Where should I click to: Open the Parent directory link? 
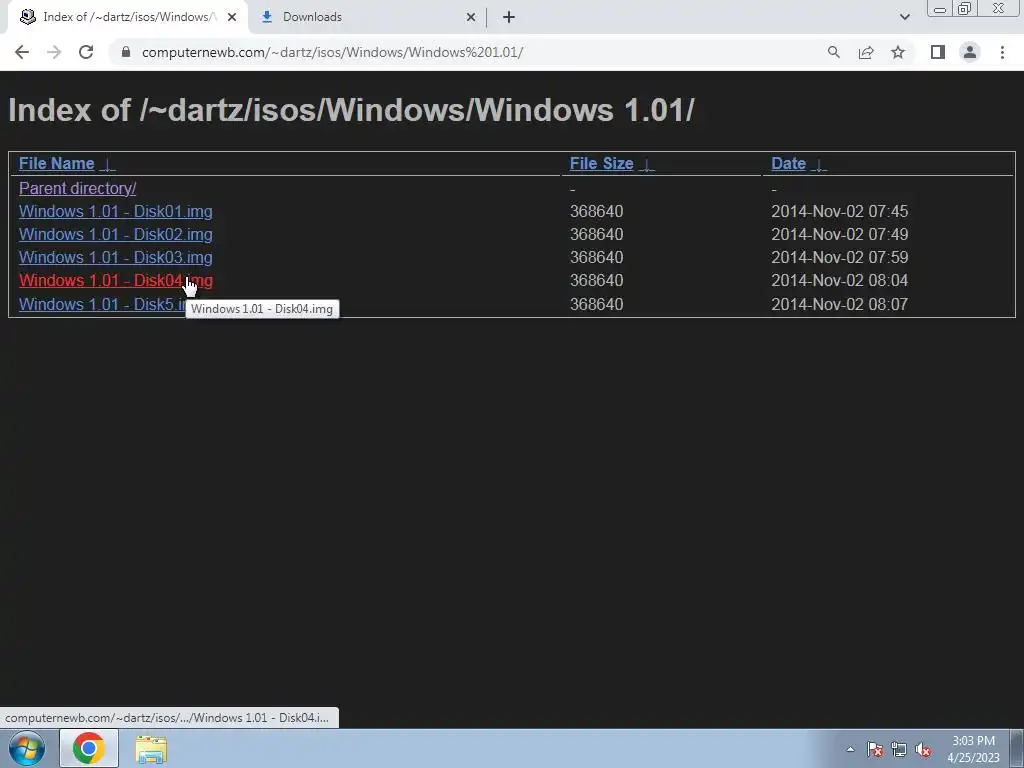tap(78, 188)
